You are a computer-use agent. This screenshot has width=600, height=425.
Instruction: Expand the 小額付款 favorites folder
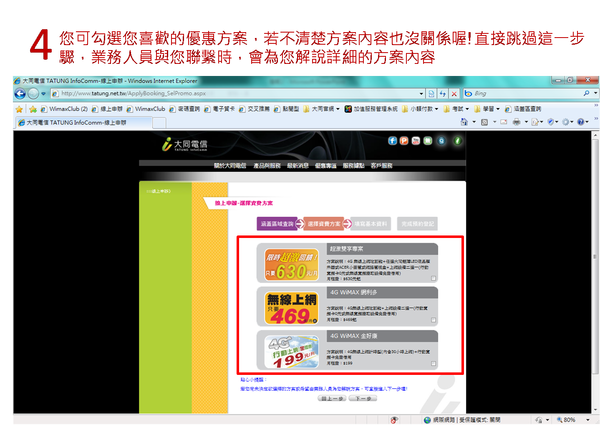point(420,109)
